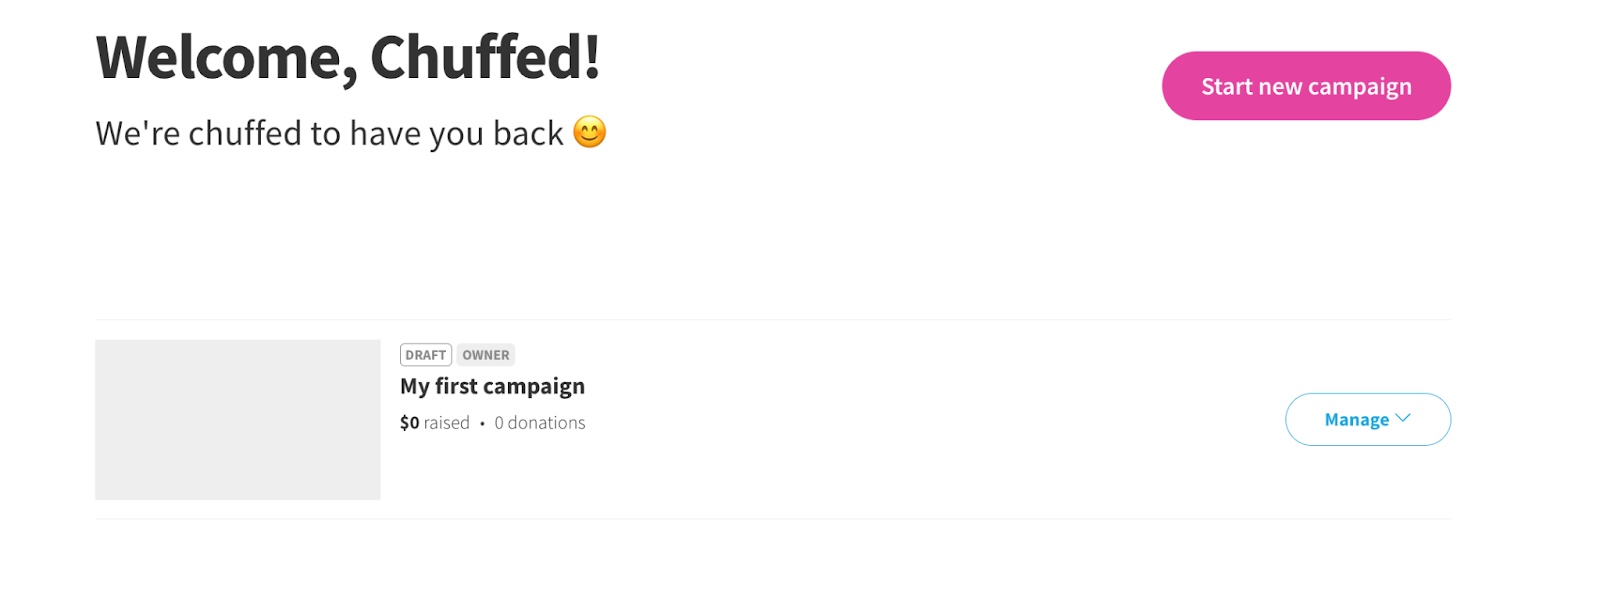Click the word Manage in the outlined button

[x=1357, y=420]
